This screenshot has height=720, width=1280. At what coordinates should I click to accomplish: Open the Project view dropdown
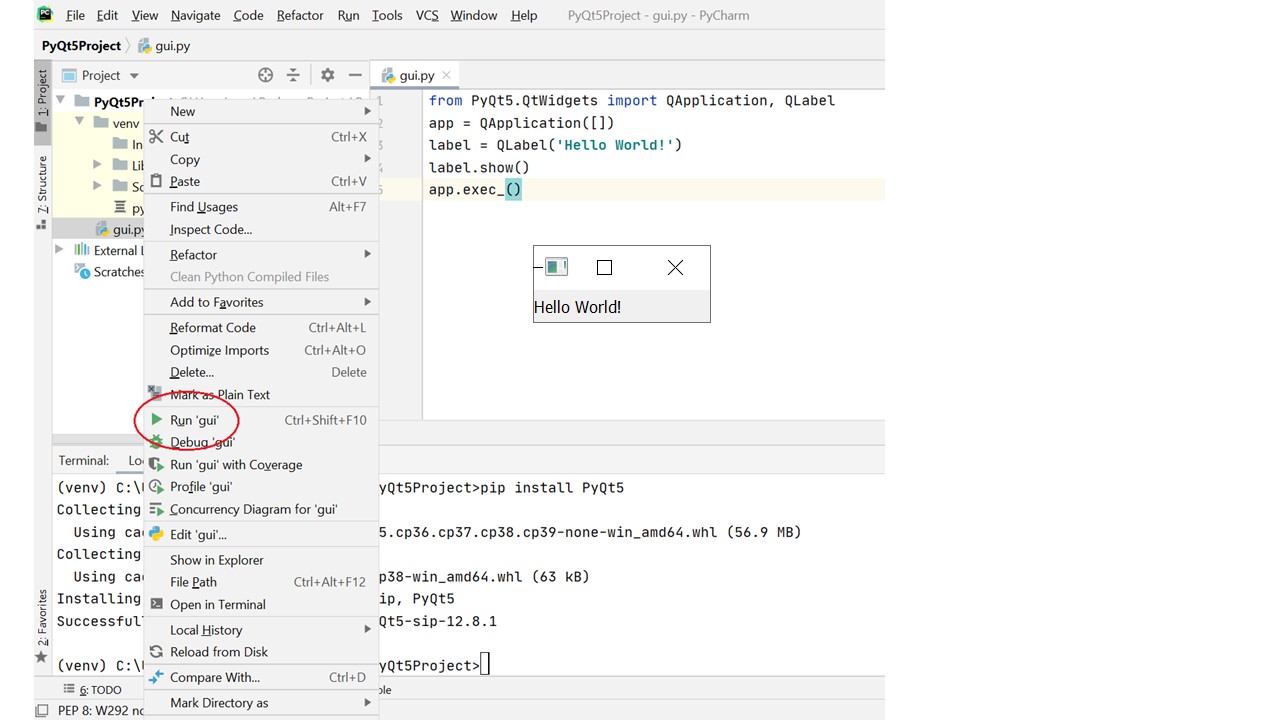click(x=134, y=76)
